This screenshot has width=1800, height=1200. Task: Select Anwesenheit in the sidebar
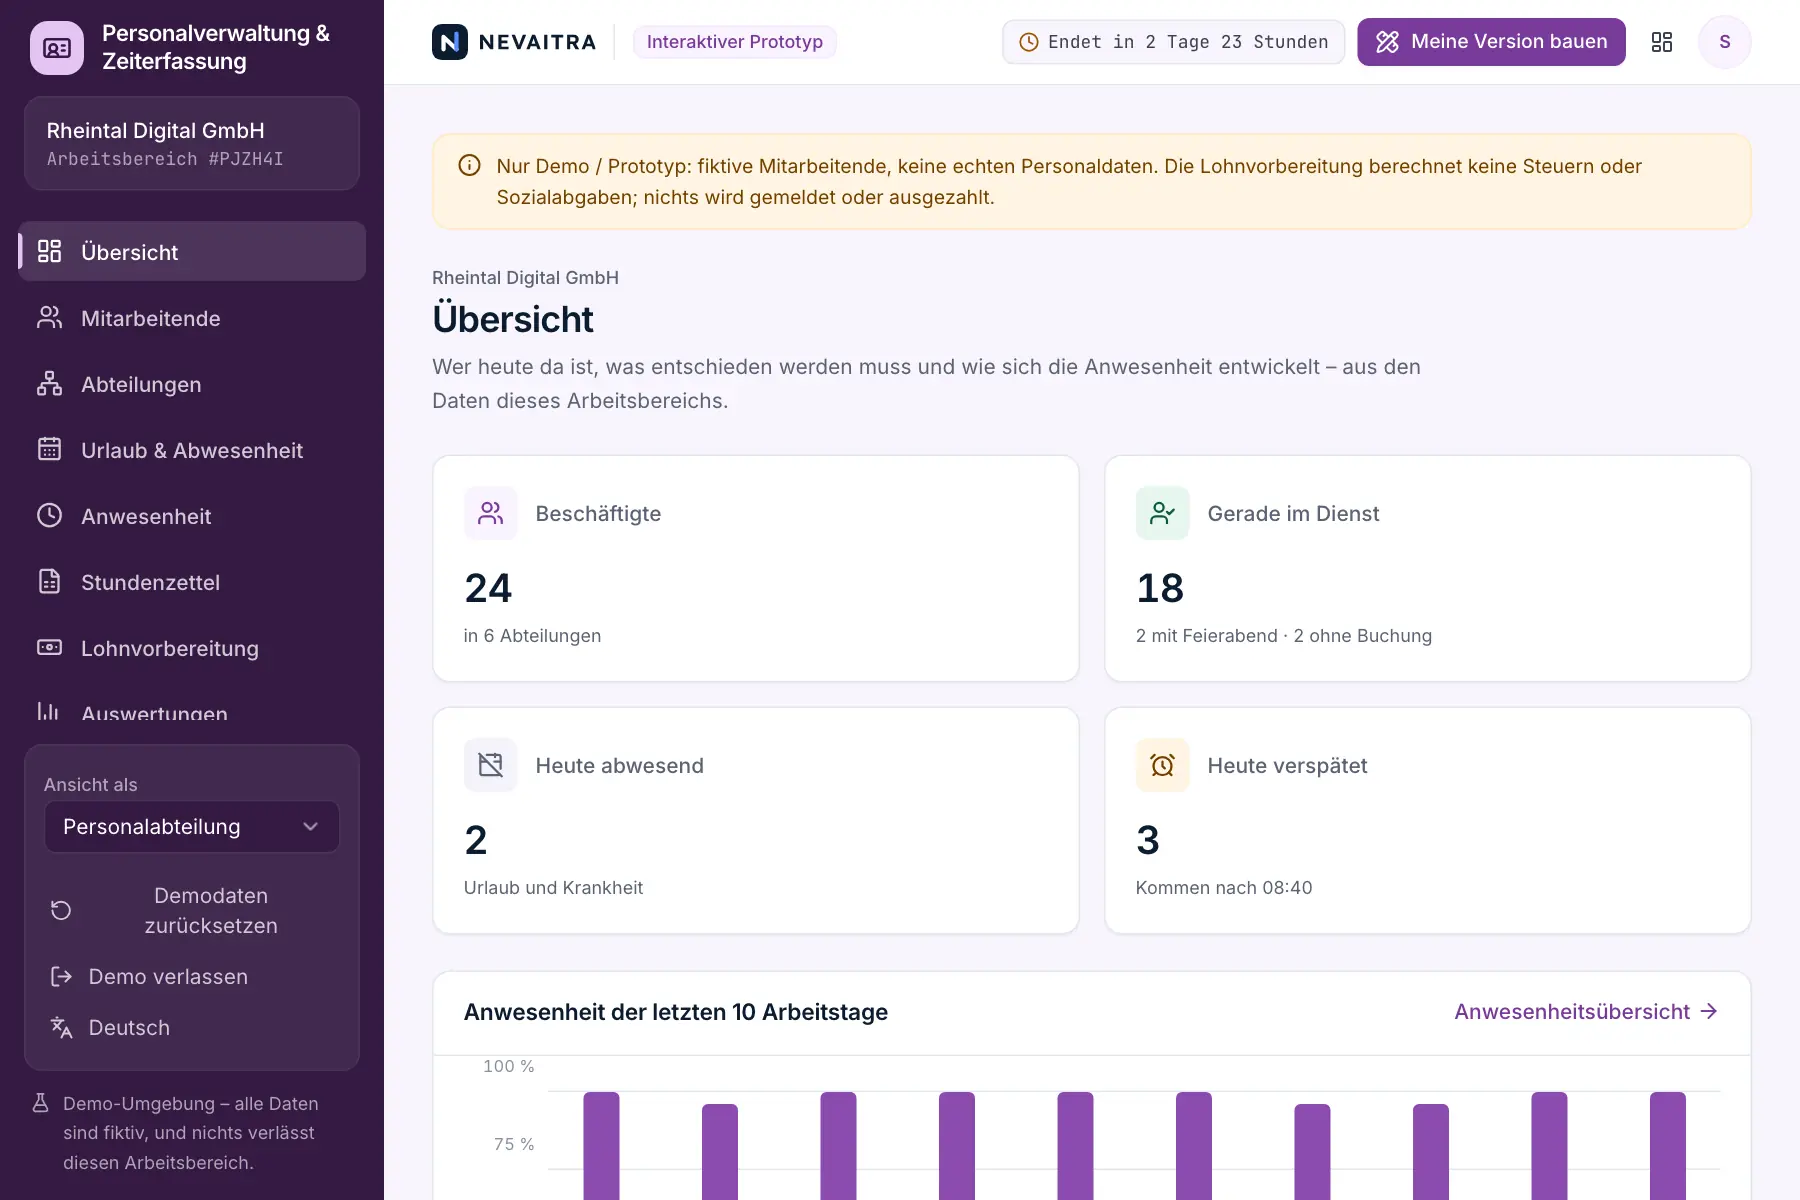(192, 516)
